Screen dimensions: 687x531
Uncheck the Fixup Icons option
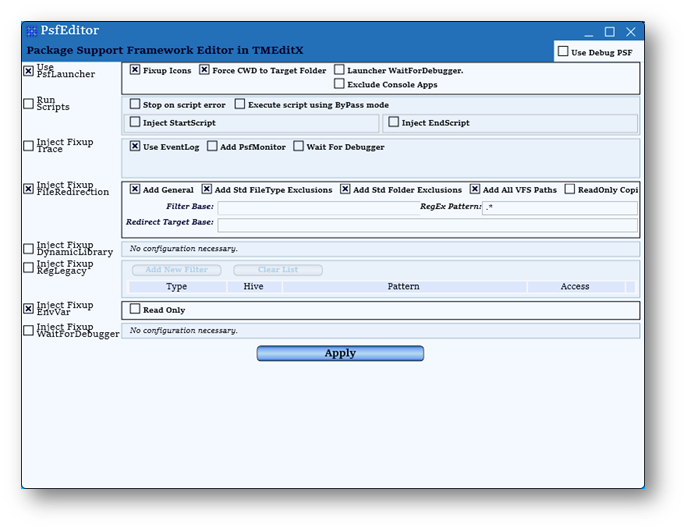[x=135, y=70]
